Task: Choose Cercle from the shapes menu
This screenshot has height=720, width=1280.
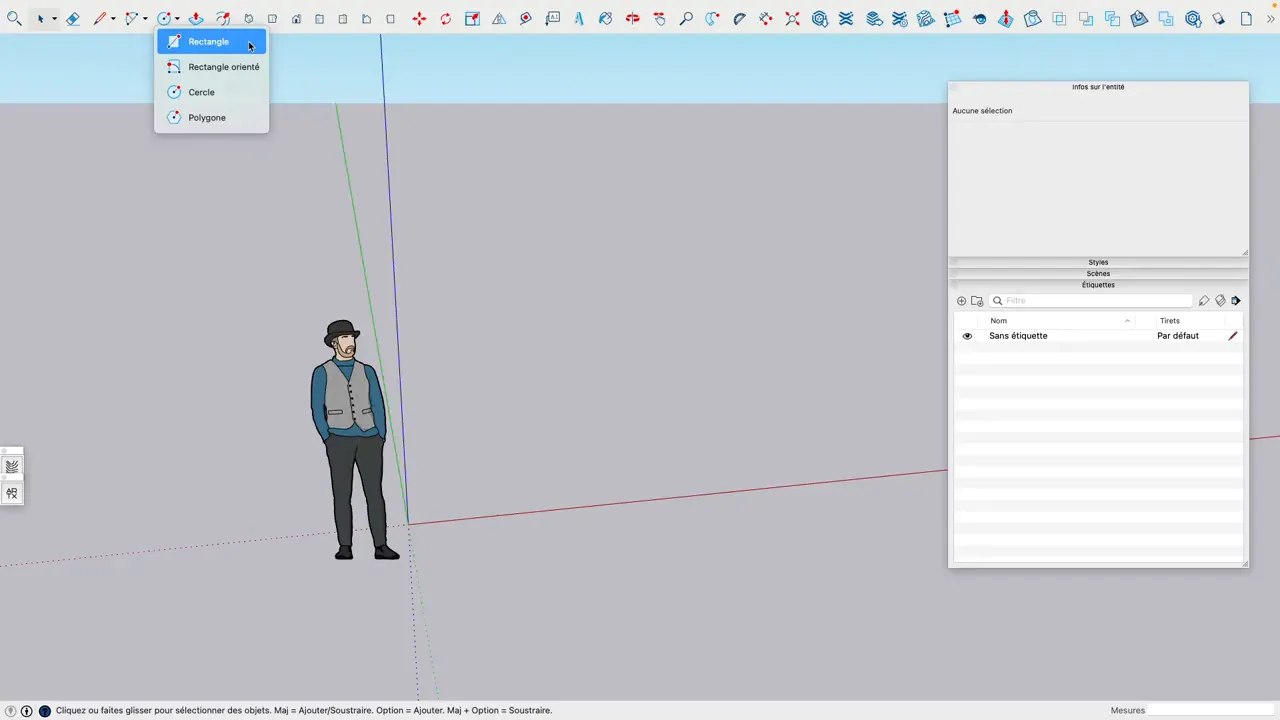Action: [201, 92]
